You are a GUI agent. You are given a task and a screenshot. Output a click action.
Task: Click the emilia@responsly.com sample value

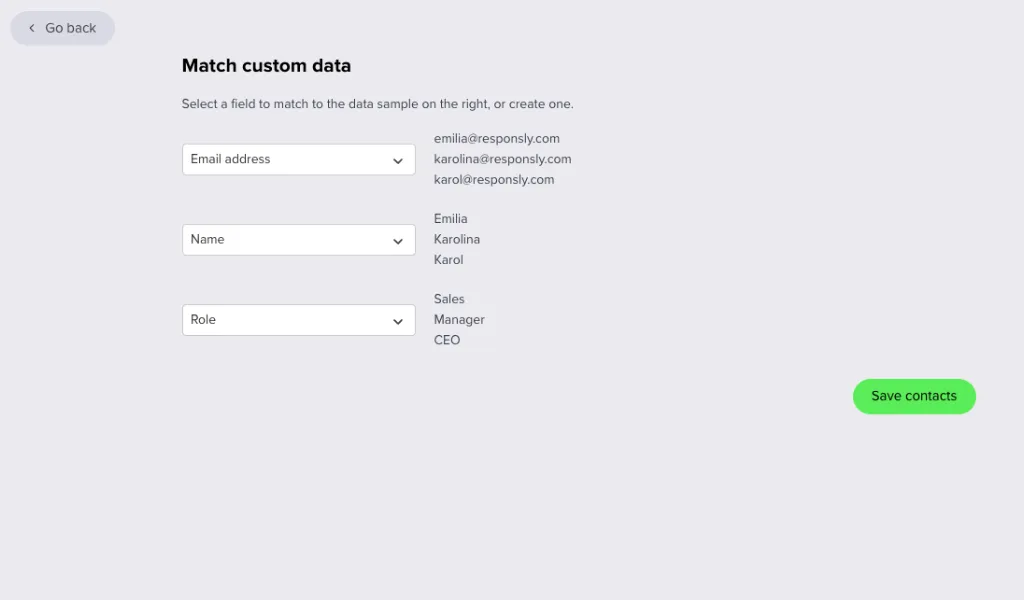coord(496,138)
